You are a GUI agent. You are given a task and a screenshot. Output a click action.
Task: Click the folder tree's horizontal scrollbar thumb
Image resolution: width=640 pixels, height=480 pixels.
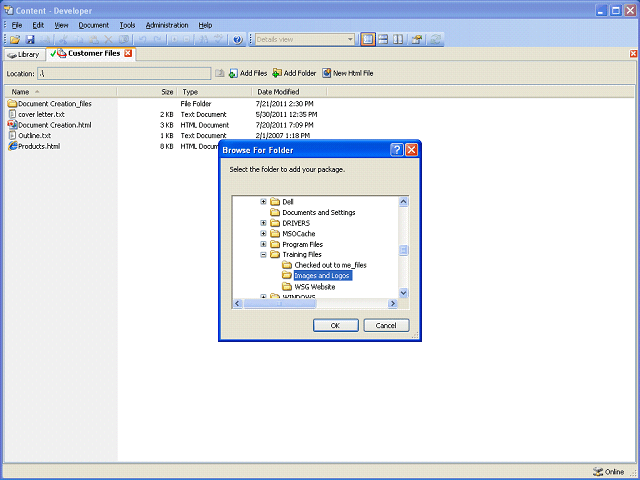(x=280, y=303)
